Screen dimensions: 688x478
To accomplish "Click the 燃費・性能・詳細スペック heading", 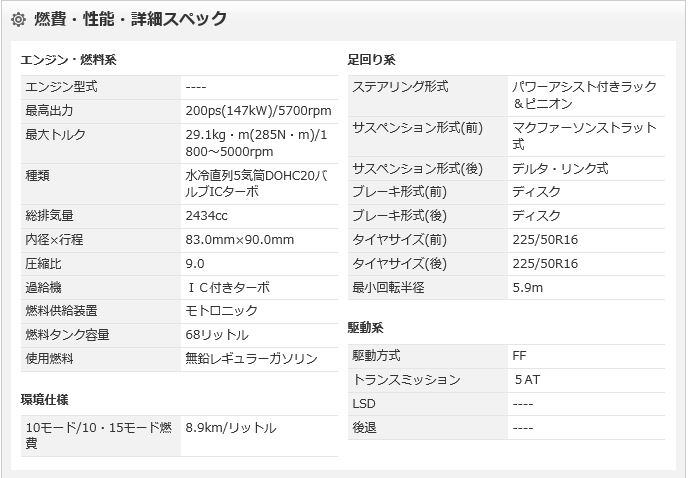I will coord(130,19).
